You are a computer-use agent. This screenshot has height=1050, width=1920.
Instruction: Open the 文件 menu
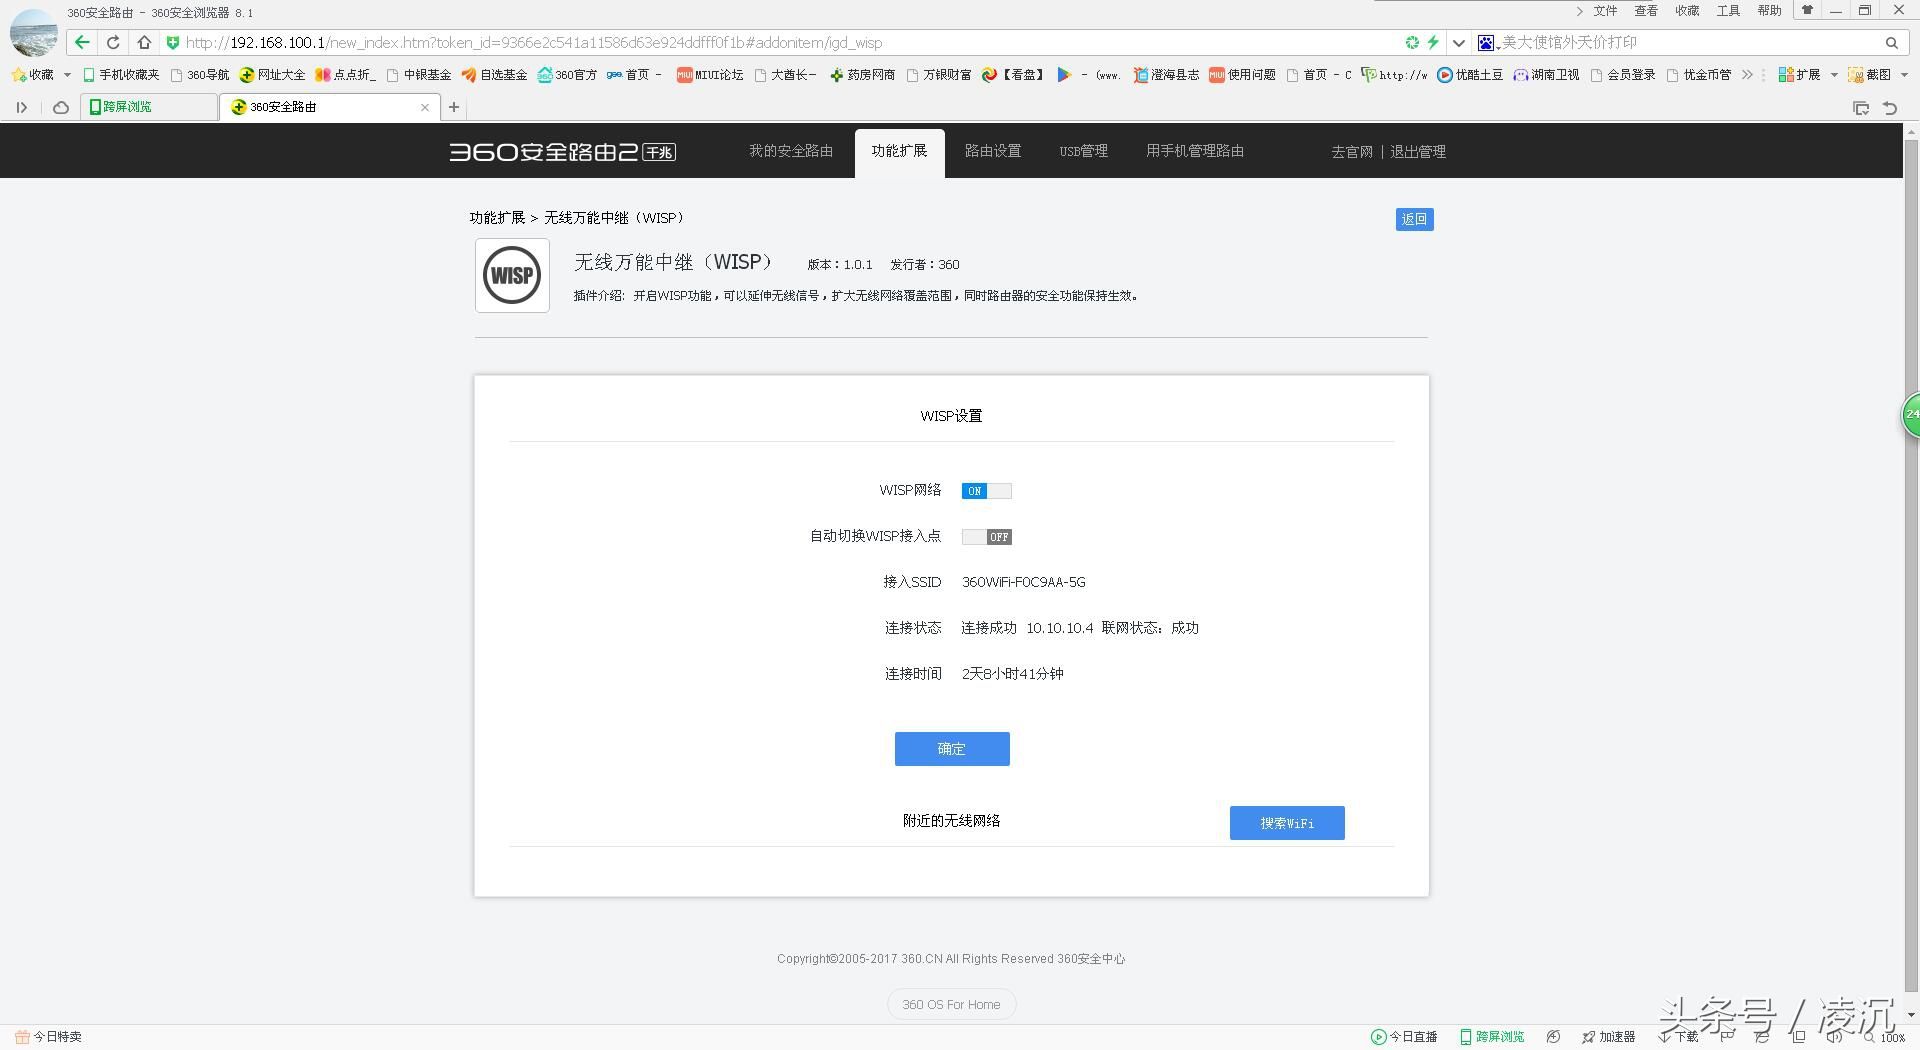tap(1605, 11)
